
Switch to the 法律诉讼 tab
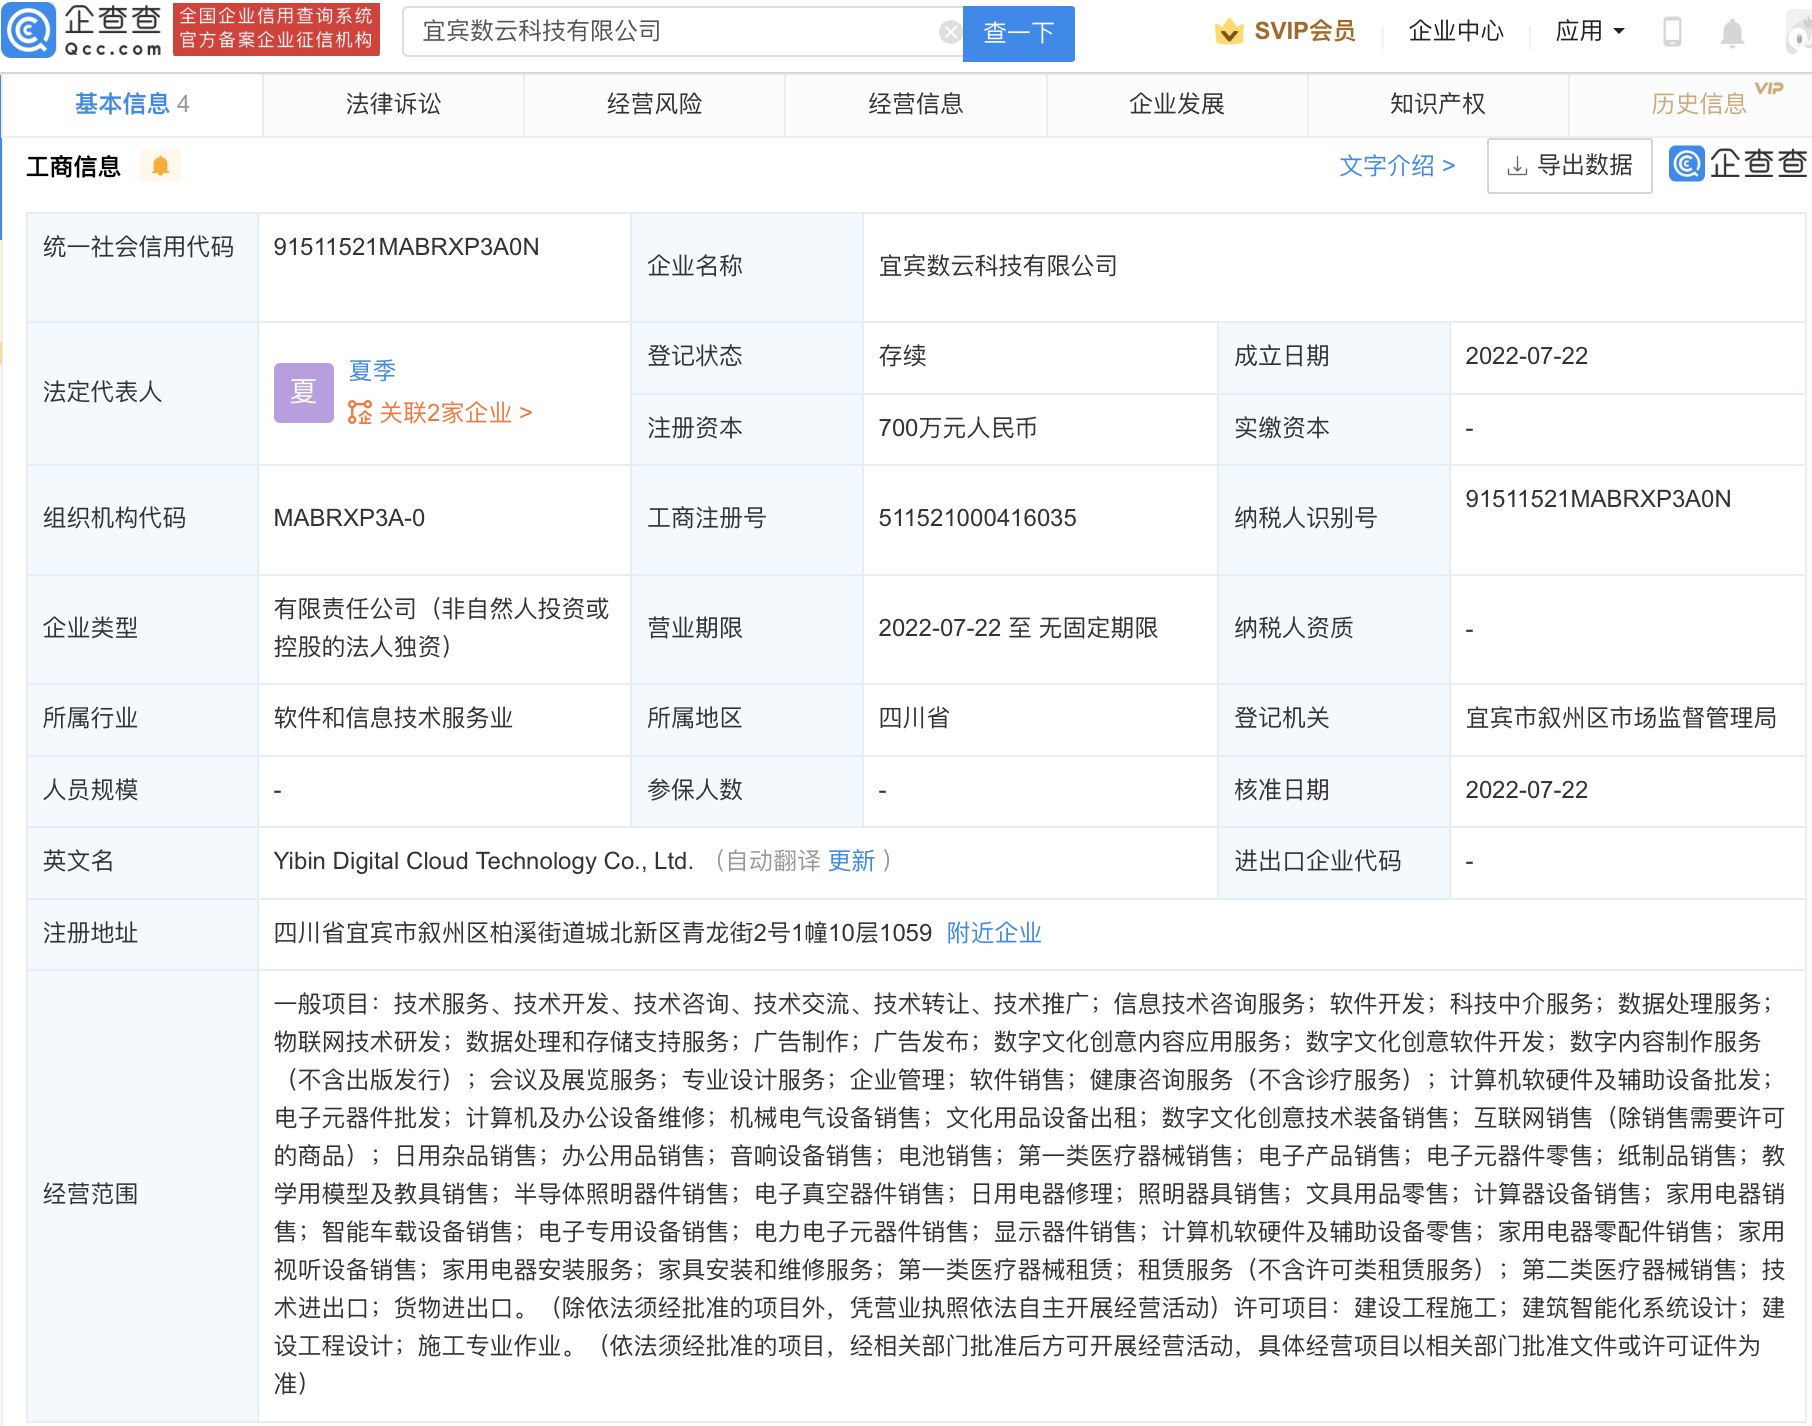coord(393,104)
